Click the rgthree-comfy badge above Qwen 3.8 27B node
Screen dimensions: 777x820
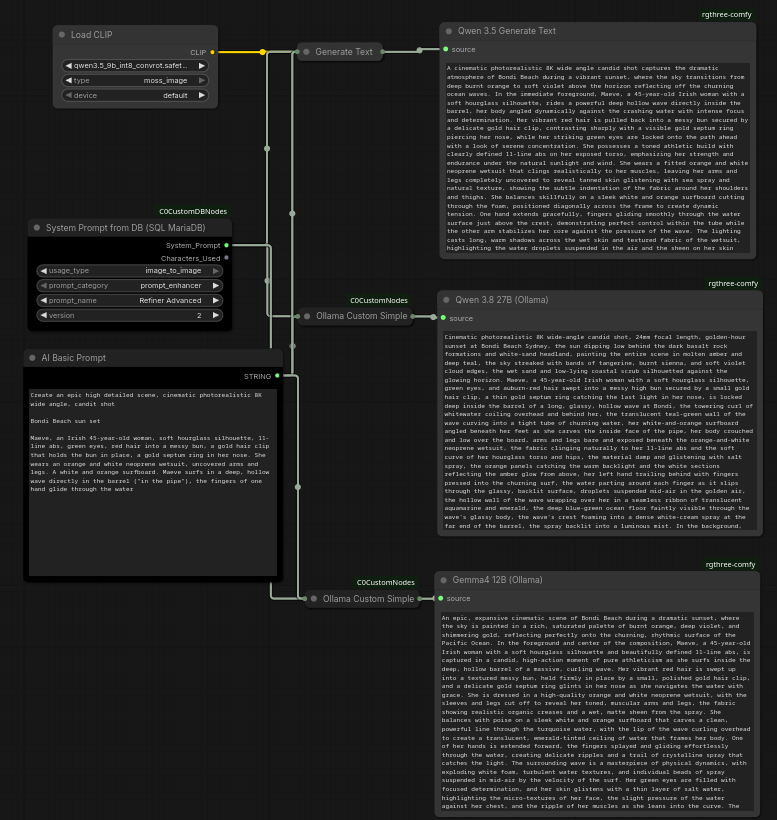click(733, 283)
